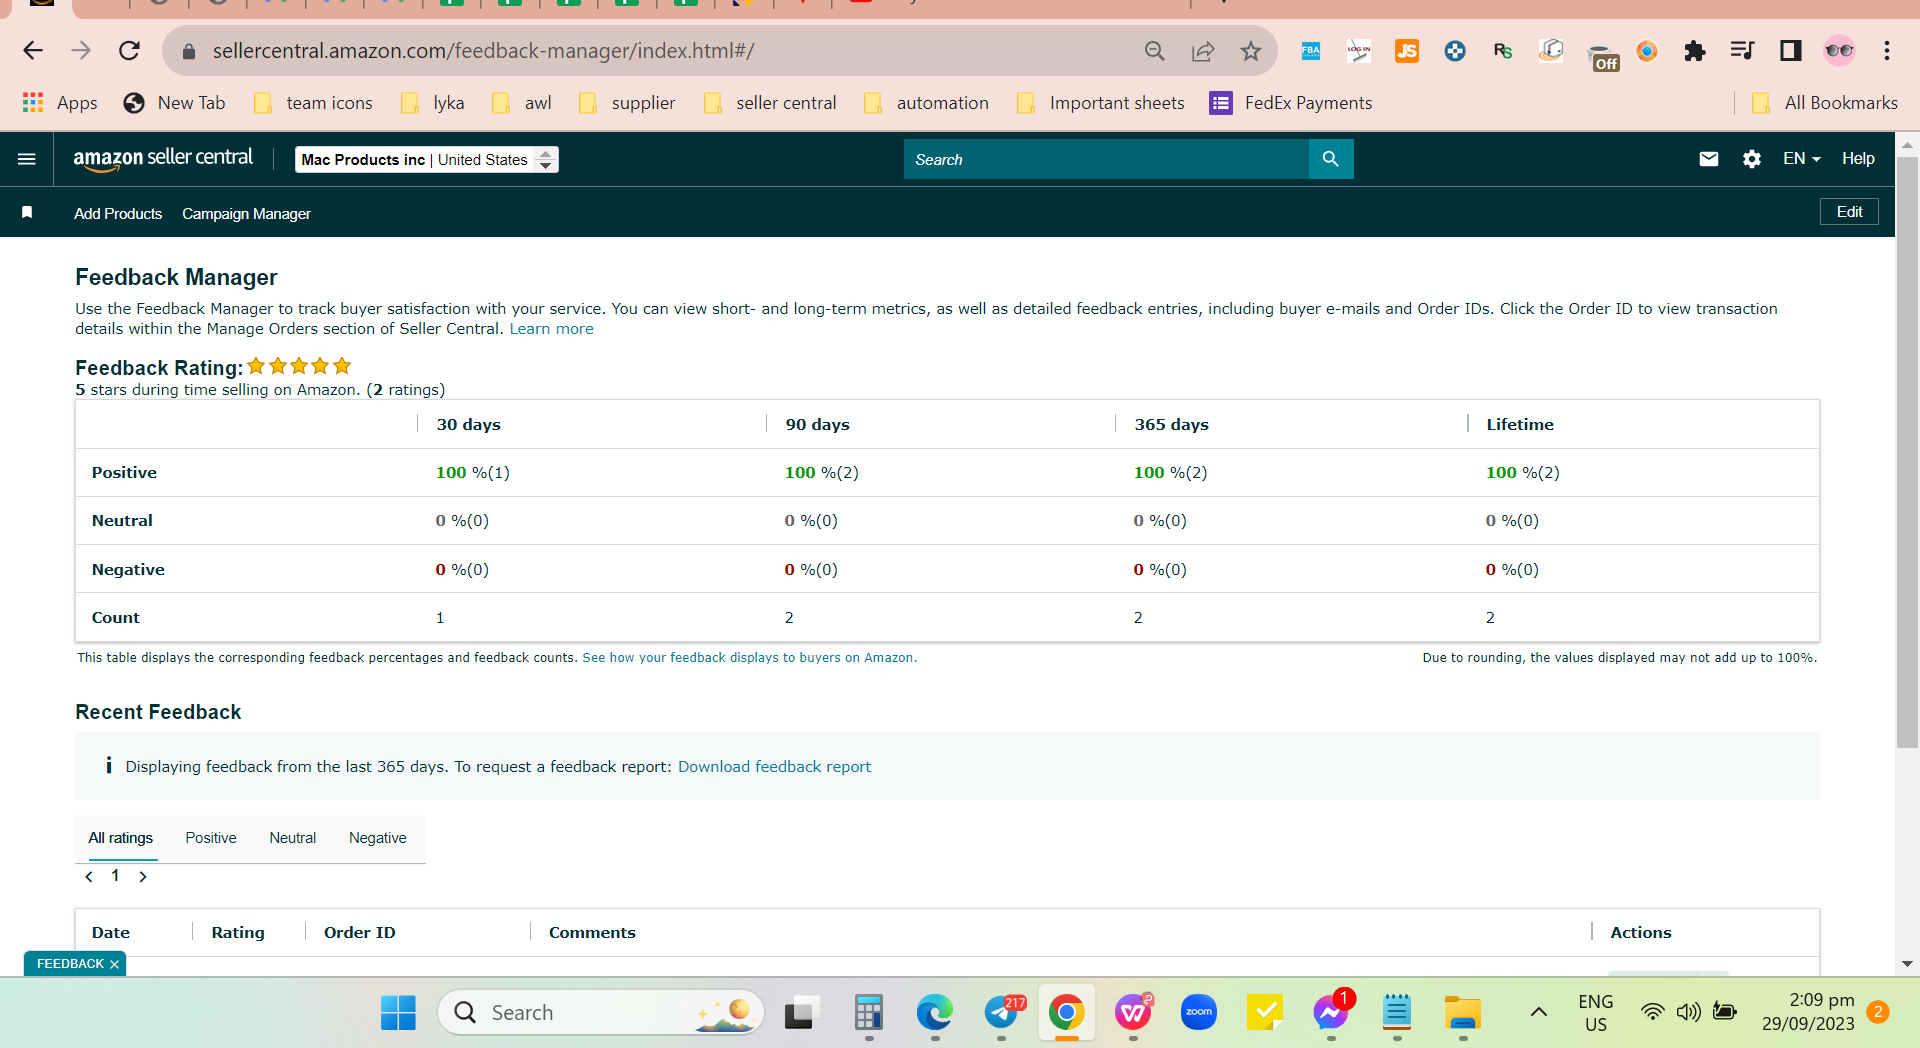Open Zoom from the taskbar

[x=1199, y=1013]
